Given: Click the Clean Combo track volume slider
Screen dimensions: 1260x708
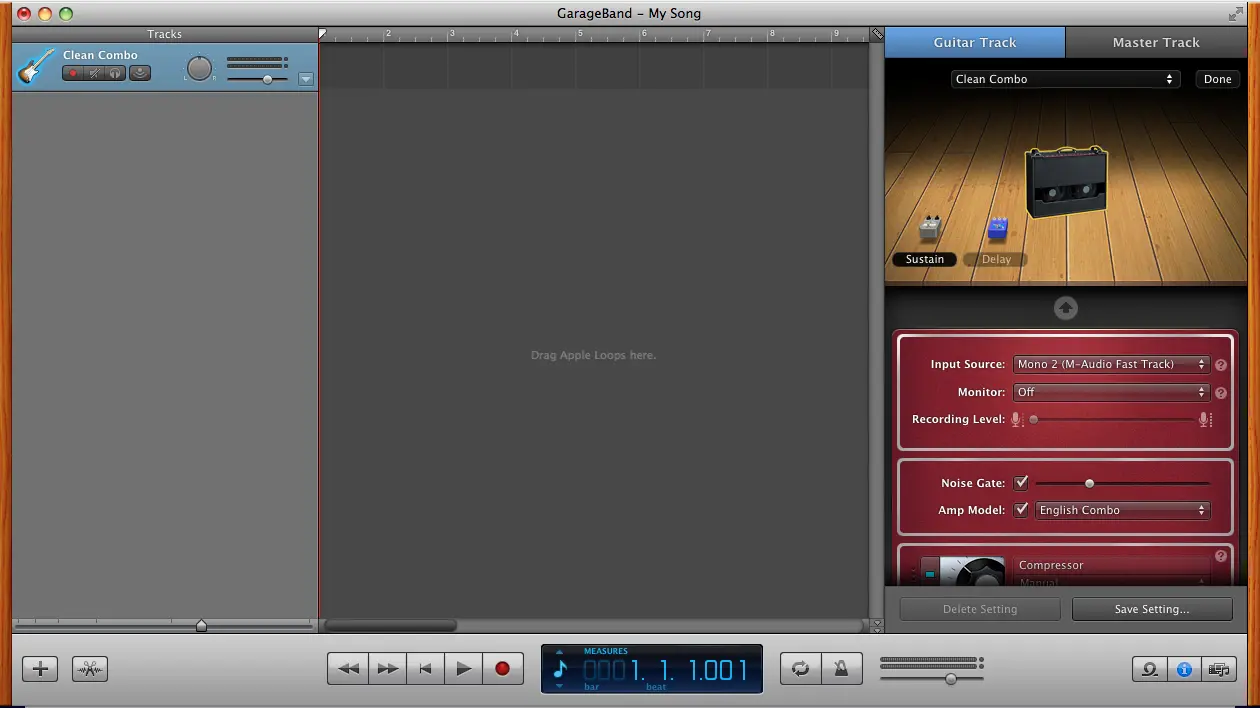Looking at the screenshot, I should tap(257, 79).
